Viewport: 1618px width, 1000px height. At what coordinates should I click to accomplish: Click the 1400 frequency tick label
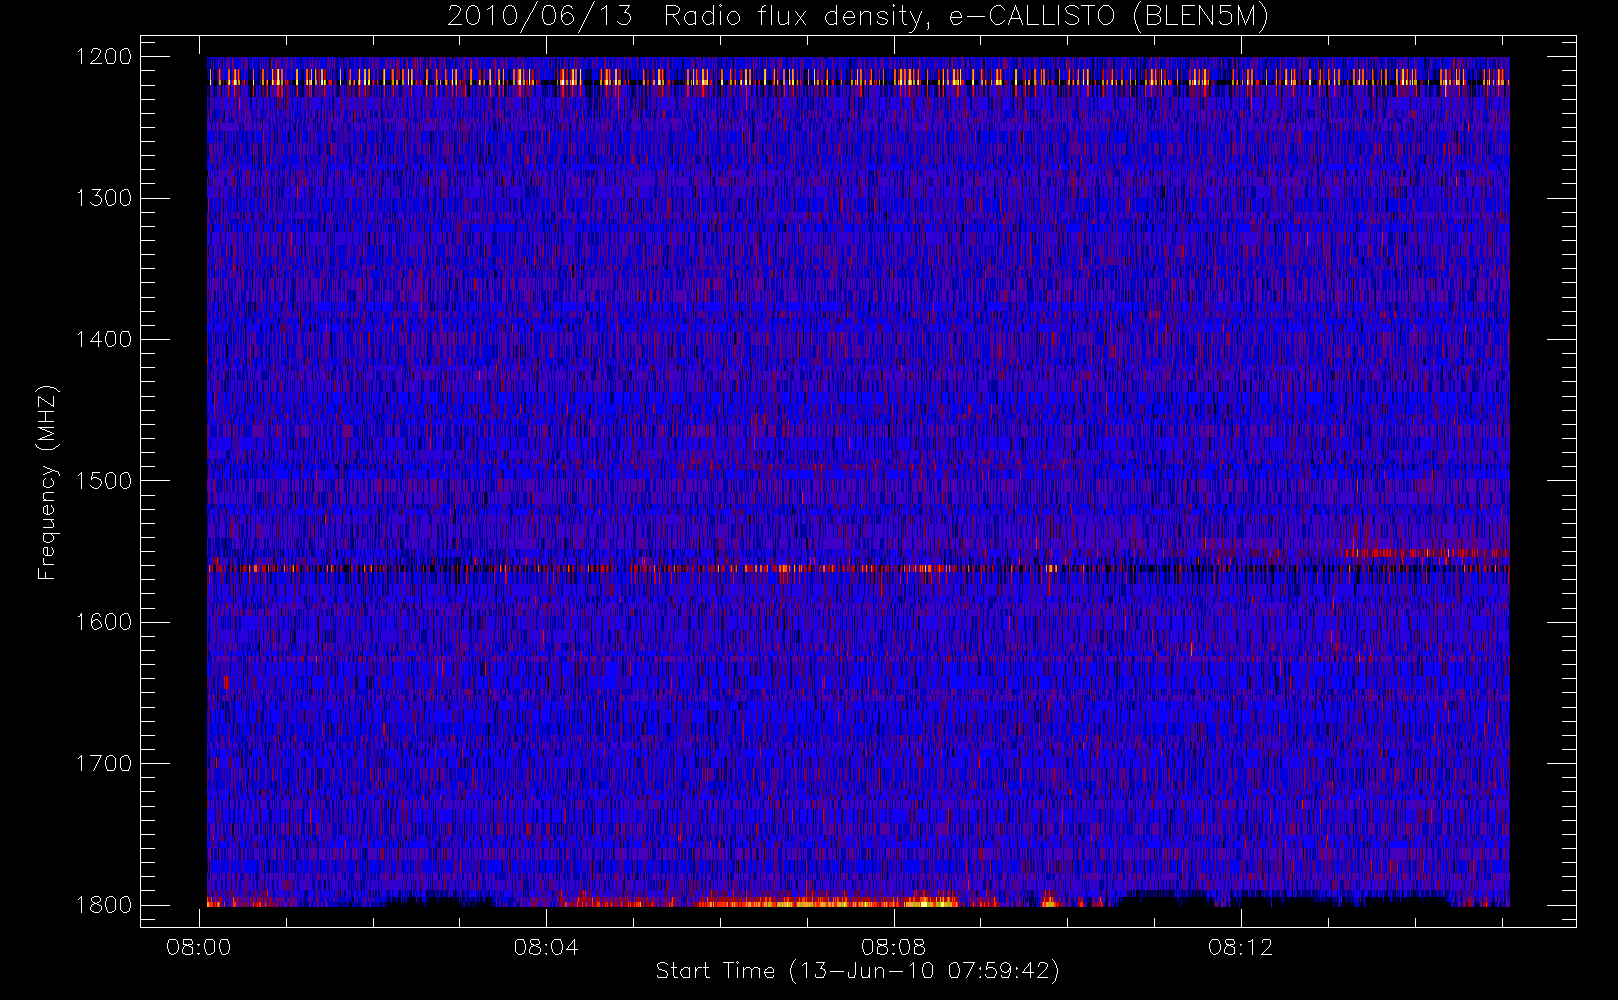click(104, 339)
